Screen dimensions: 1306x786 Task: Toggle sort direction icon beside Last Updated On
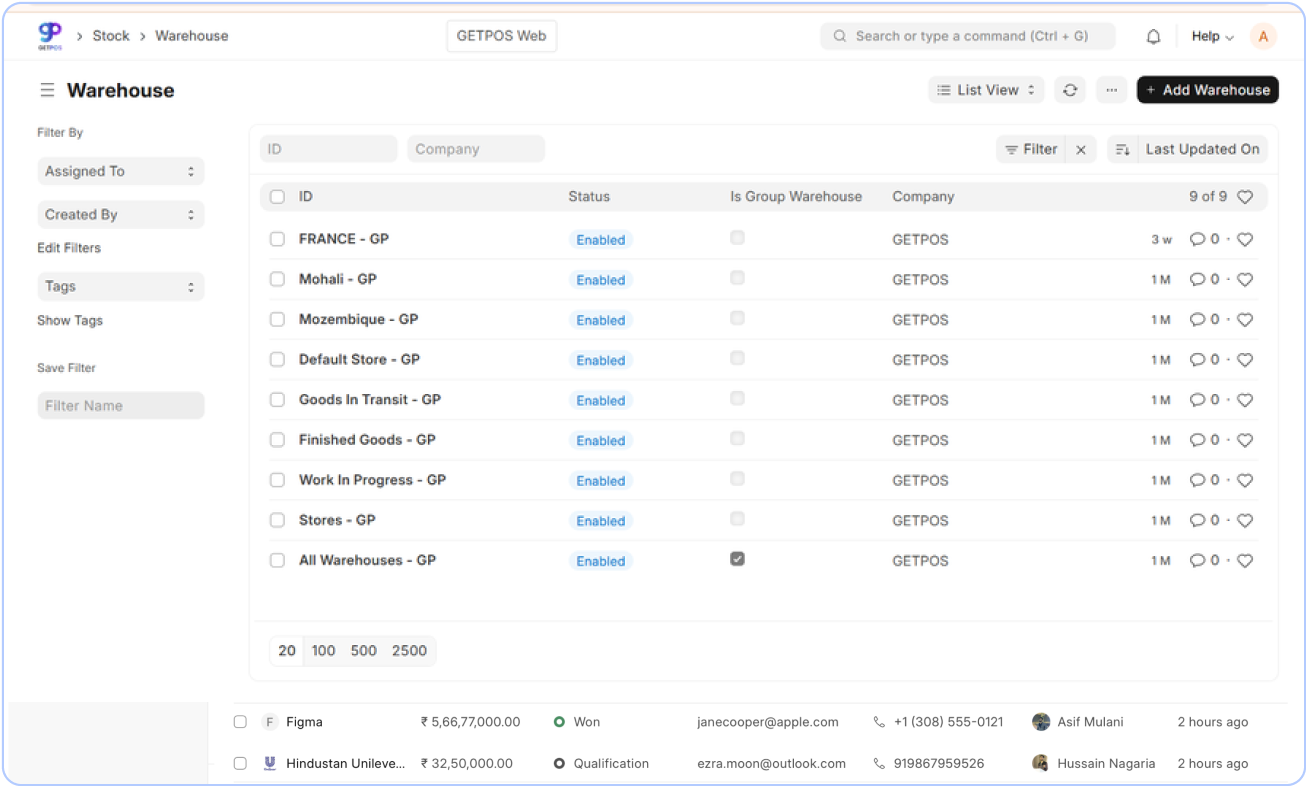click(x=1123, y=150)
